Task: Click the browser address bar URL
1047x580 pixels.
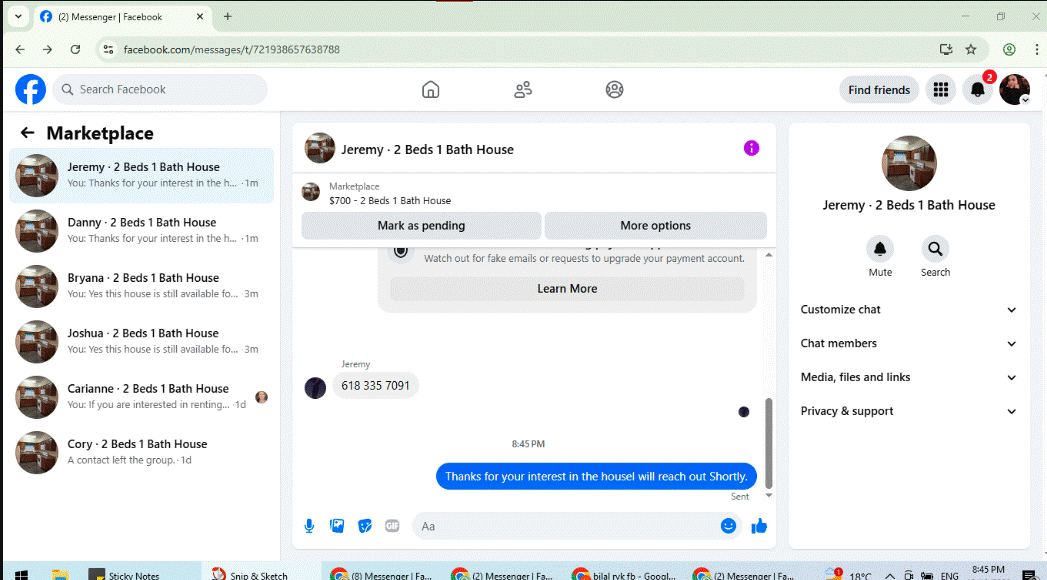Action: coord(231,49)
